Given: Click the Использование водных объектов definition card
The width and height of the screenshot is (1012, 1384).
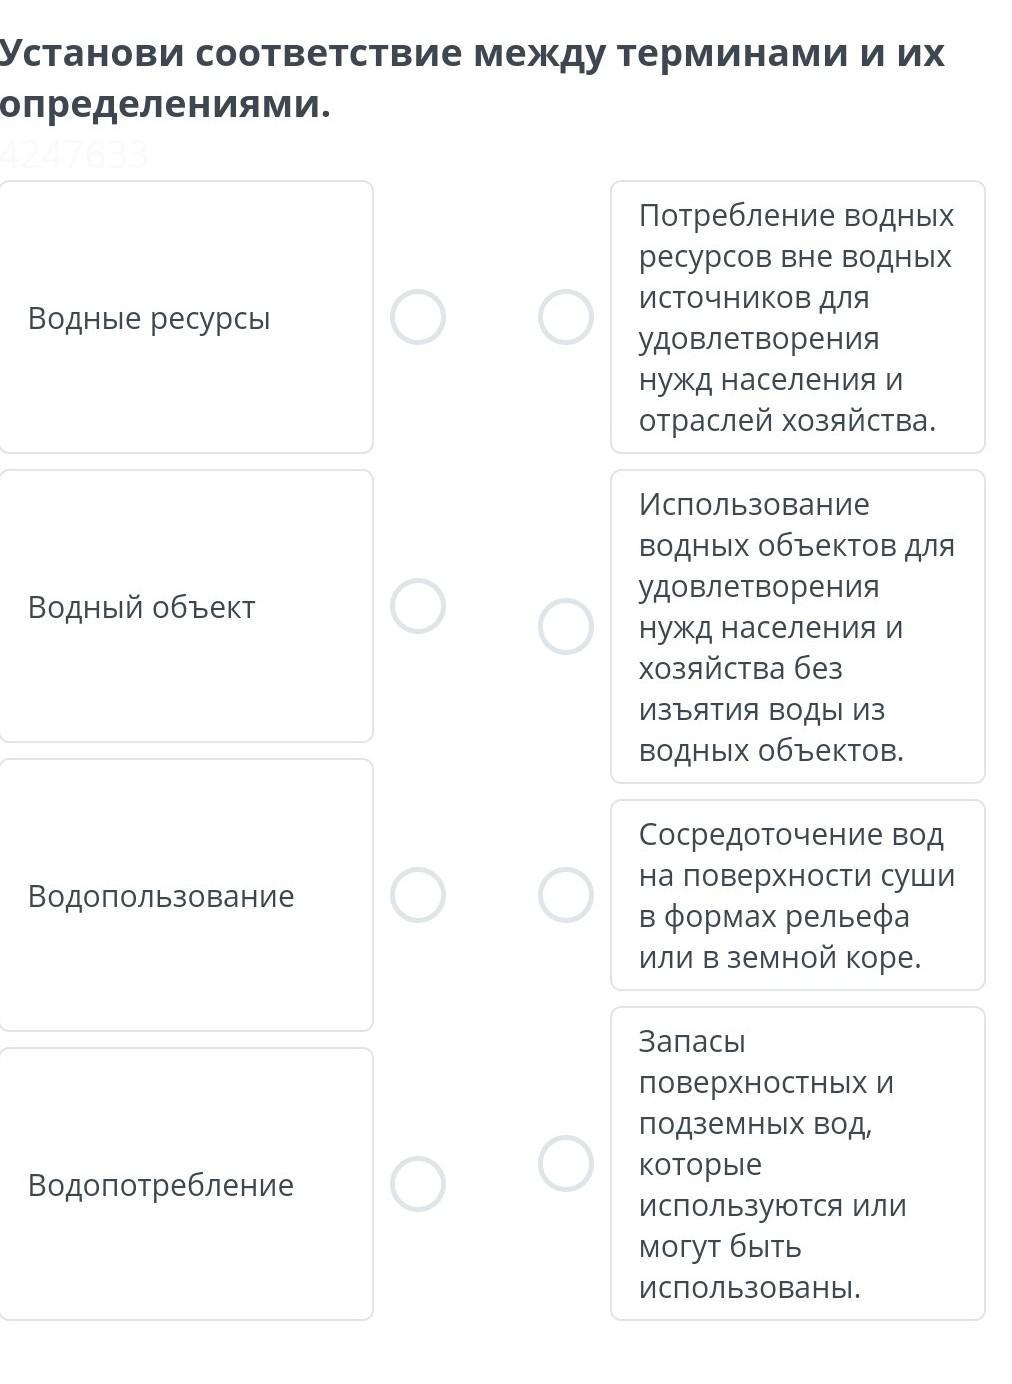Looking at the screenshot, I should click(x=797, y=627).
